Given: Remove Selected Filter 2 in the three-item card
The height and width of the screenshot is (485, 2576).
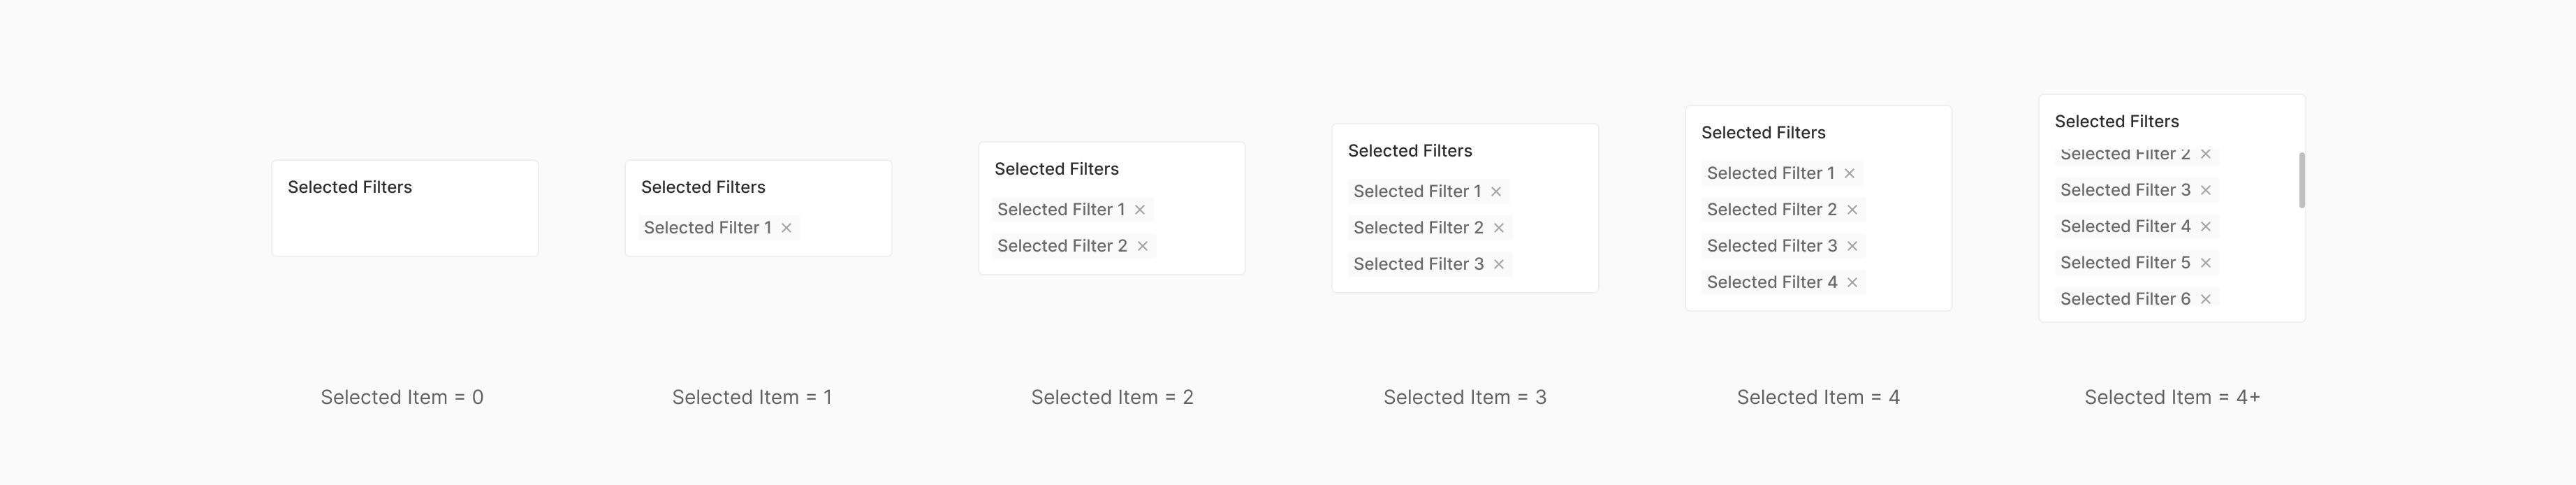Looking at the screenshot, I should coord(1499,228).
